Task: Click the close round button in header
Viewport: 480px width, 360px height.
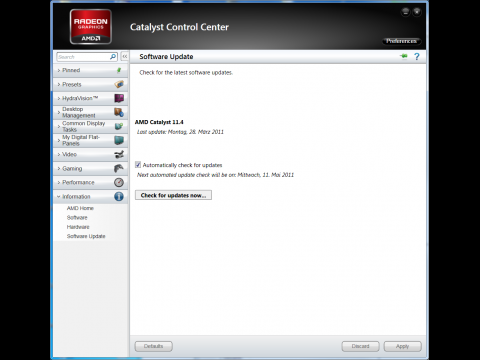Action: (417, 12)
